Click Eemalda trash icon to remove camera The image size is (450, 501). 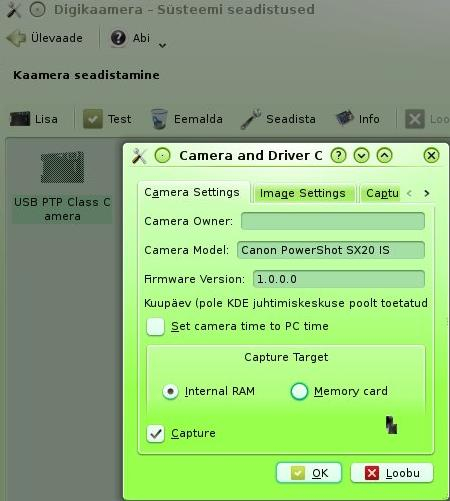[x=187, y=119]
